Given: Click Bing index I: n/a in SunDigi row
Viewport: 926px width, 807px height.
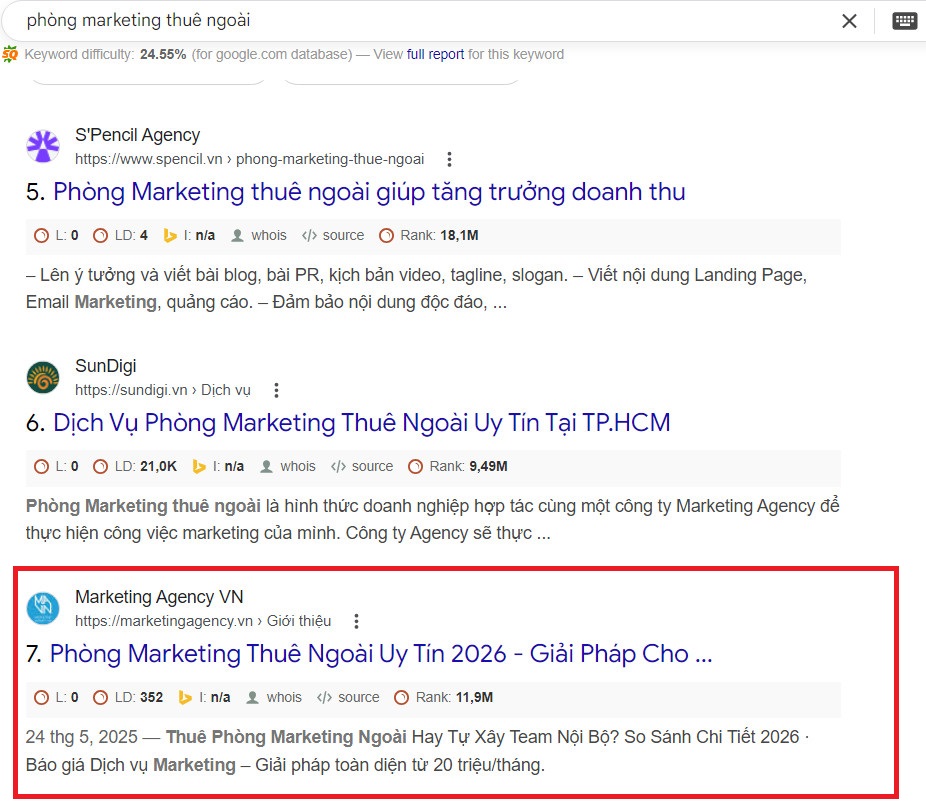Looking at the screenshot, I should click(218, 467).
